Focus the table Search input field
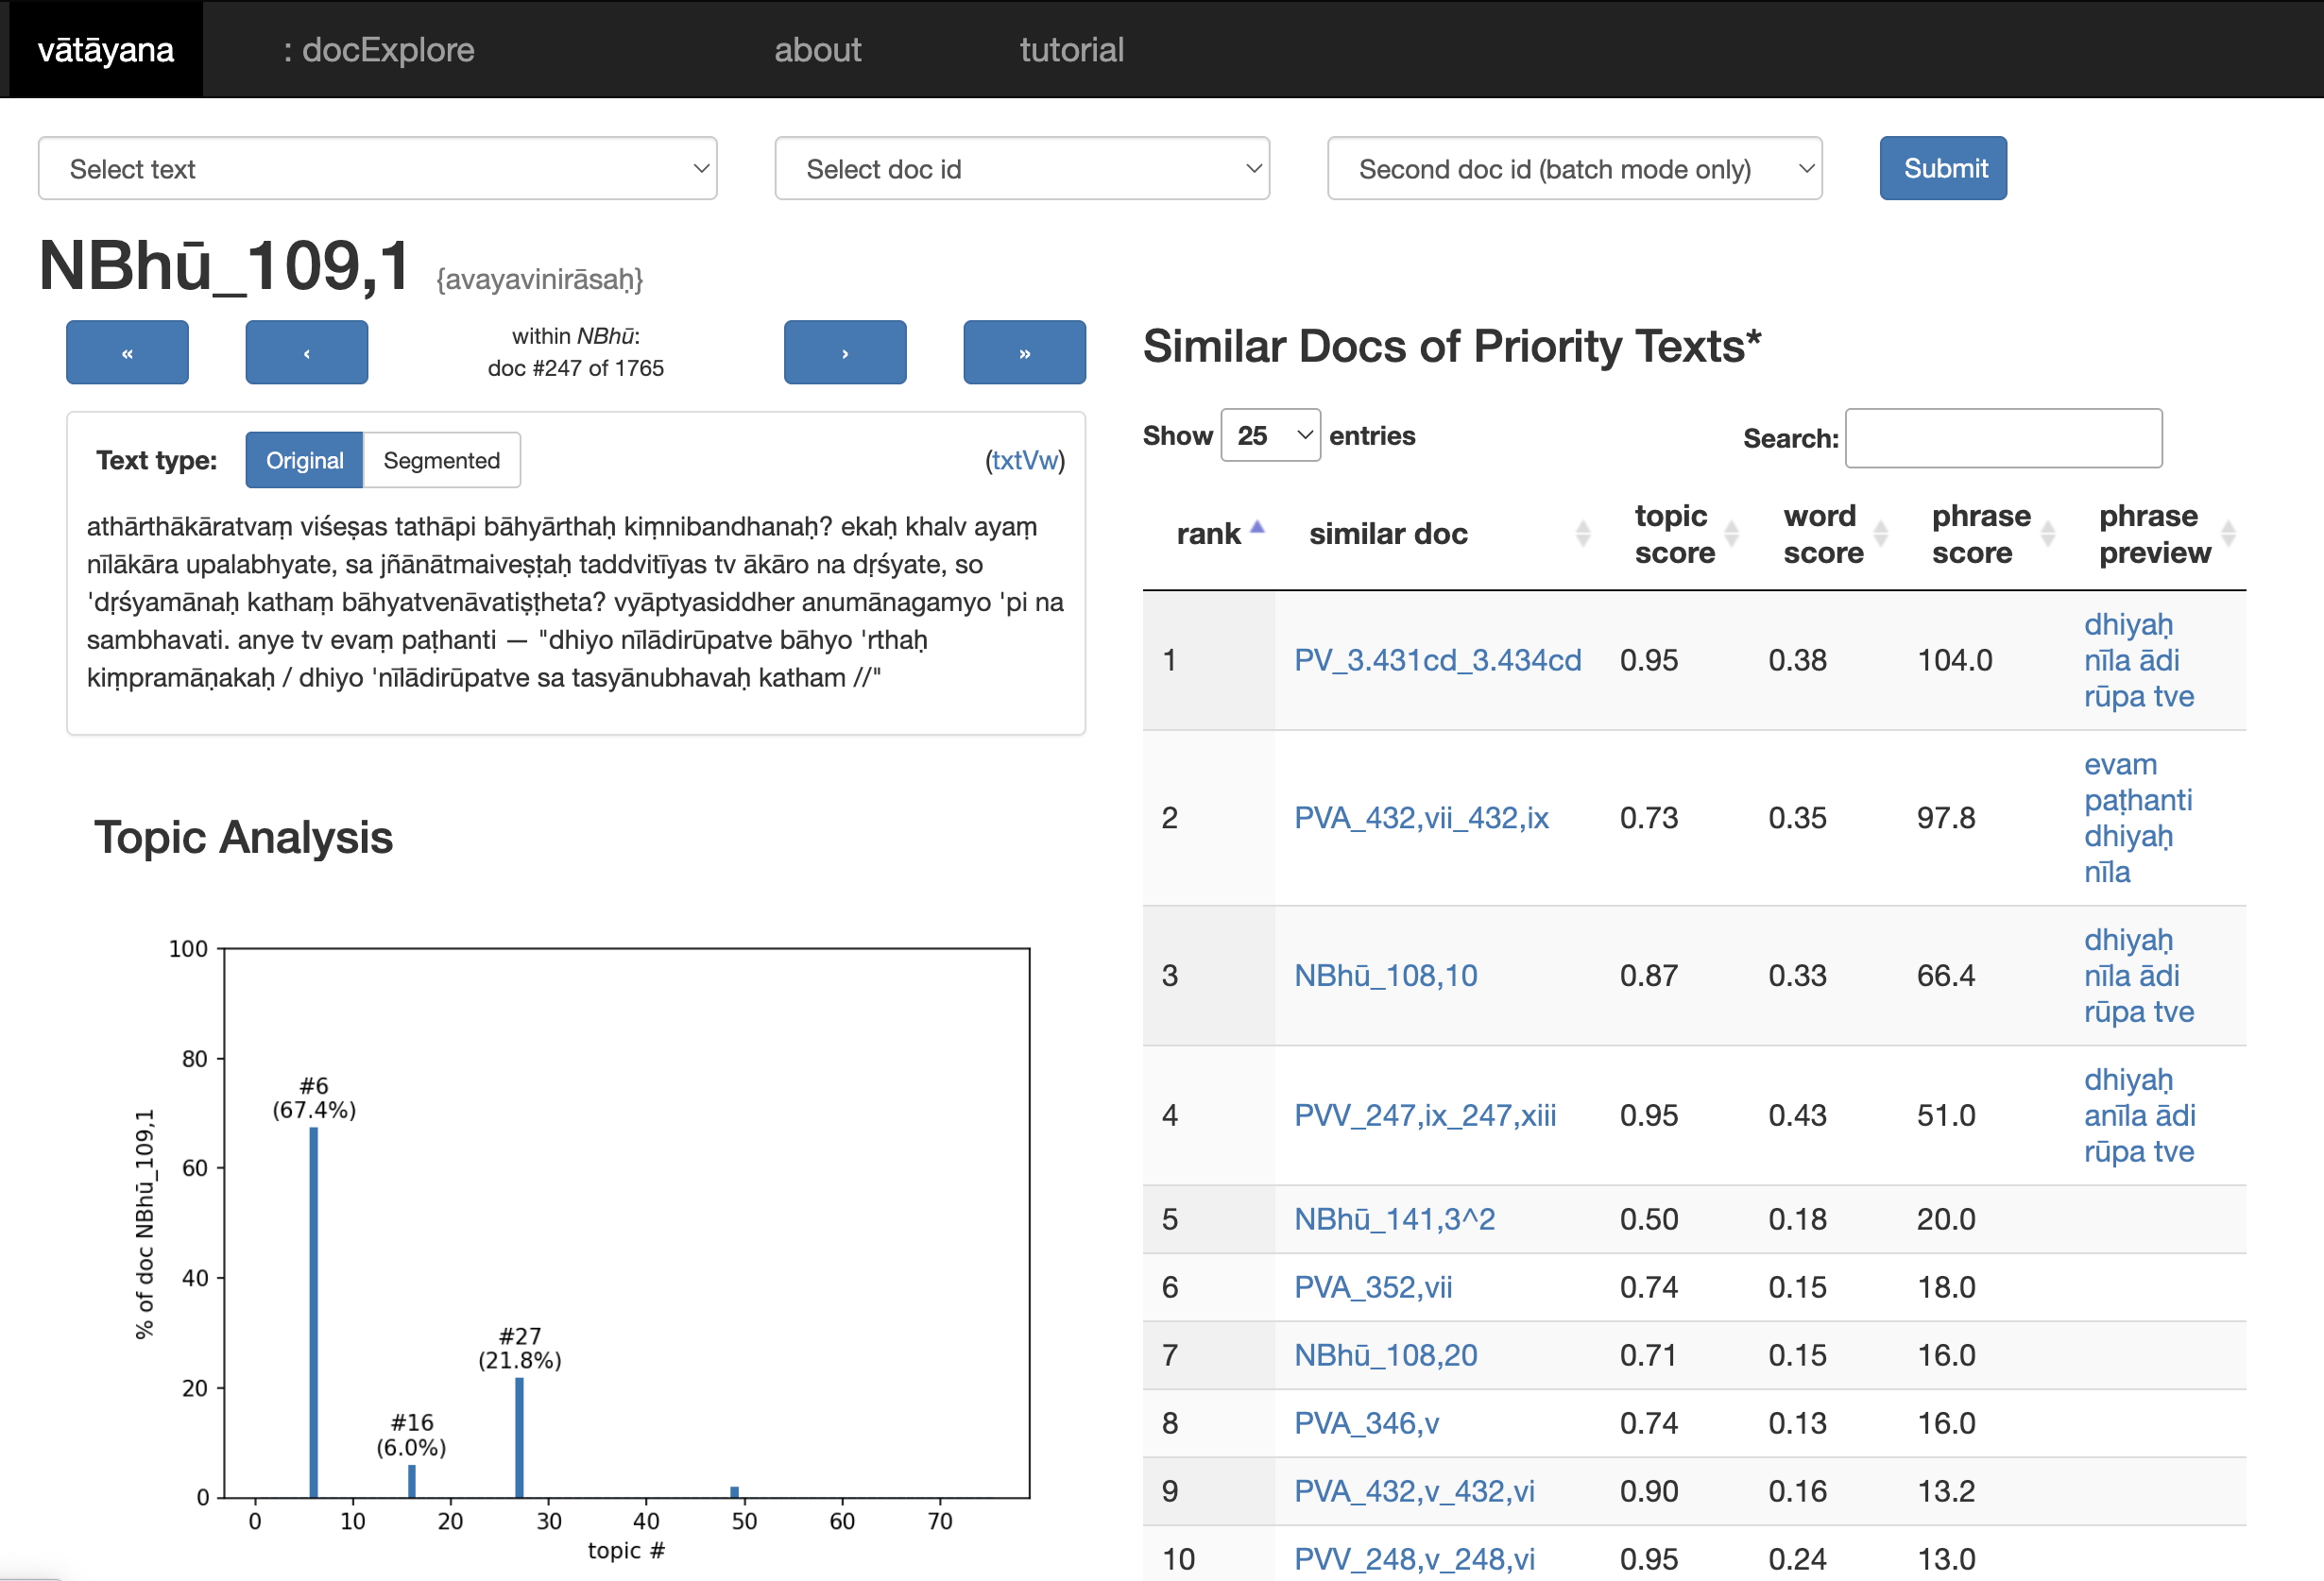The height and width of the screenshot is (1581, 2324). pos(2002,438)
